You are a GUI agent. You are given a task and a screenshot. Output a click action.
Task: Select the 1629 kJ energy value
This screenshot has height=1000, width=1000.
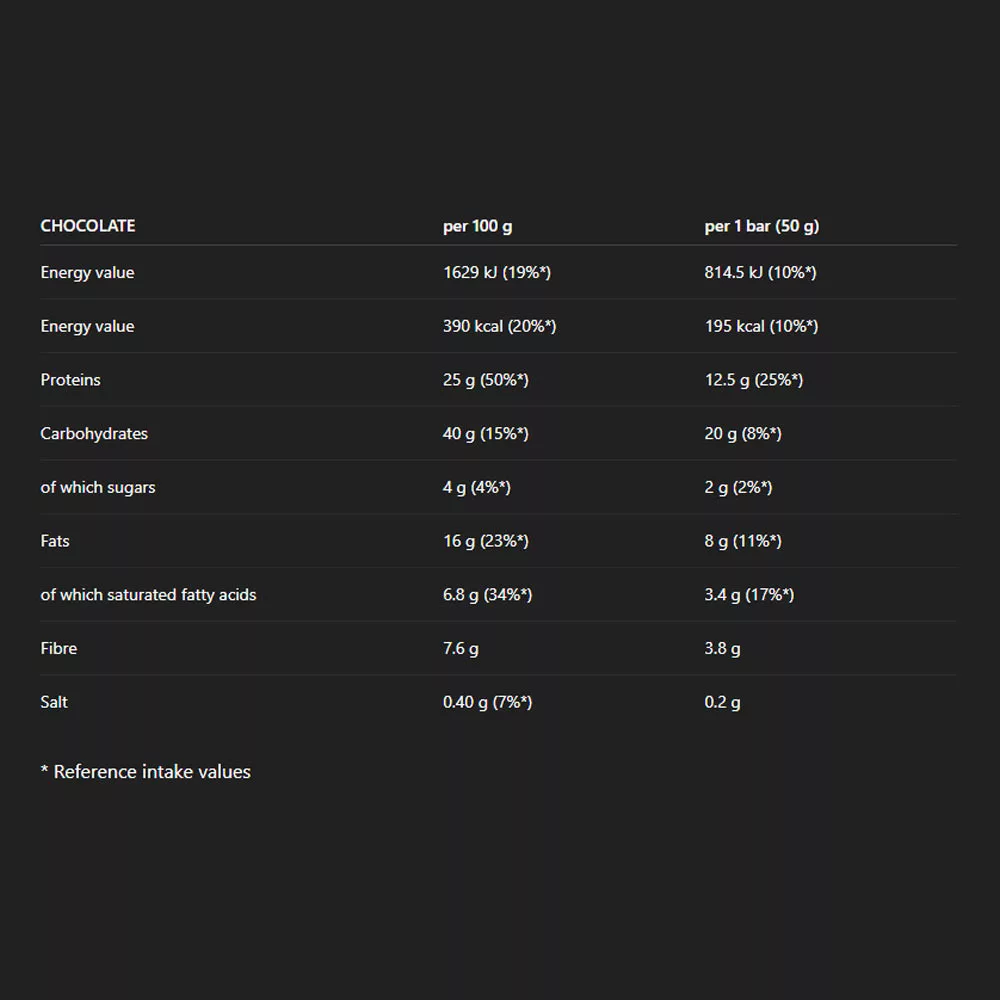click(496, 273)
